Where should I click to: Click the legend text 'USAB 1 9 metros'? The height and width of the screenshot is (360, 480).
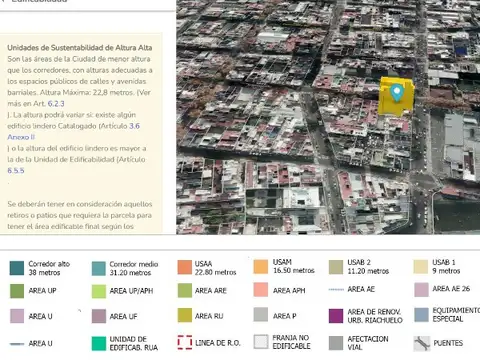(x=446, y=266)
